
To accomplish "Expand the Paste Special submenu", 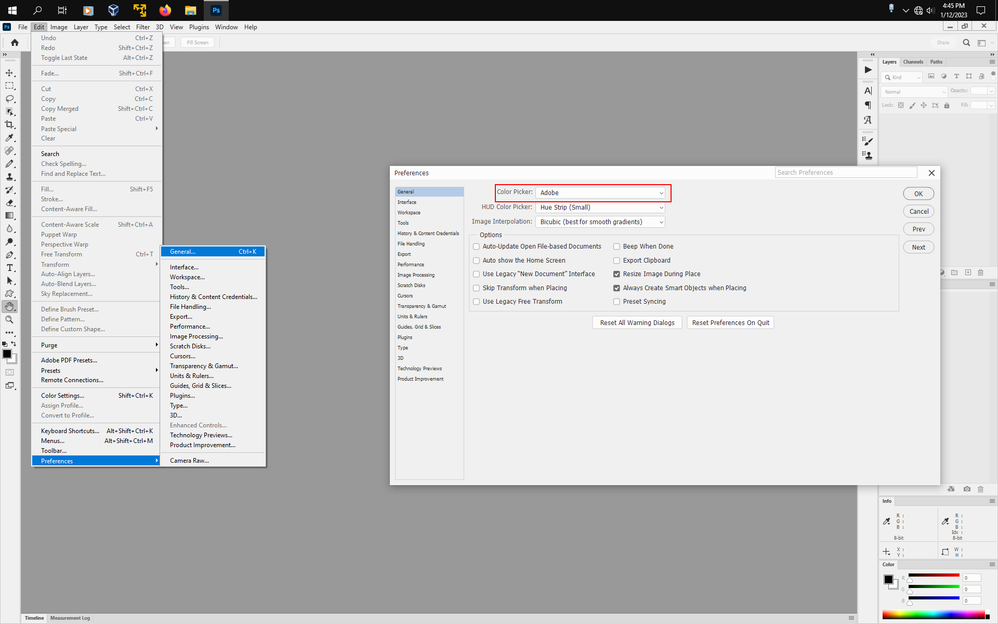I will click(x=96, y=129).
